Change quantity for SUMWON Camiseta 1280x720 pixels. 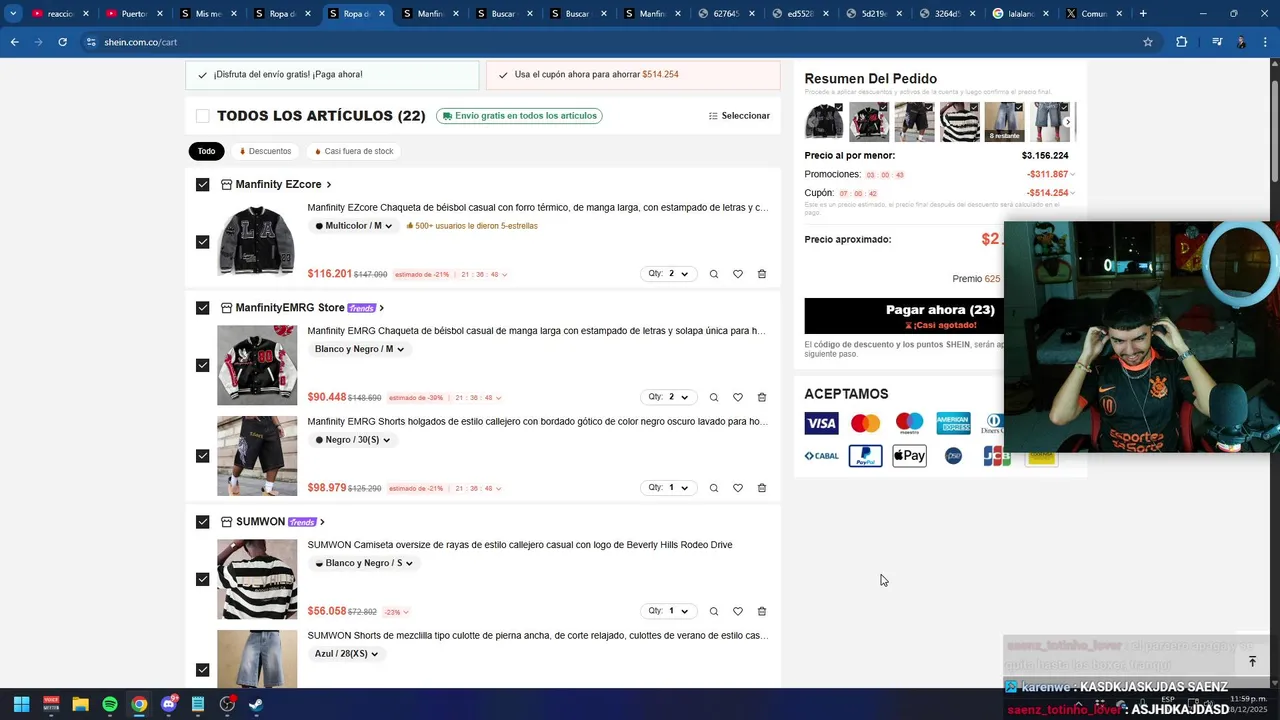coord(668,611)
